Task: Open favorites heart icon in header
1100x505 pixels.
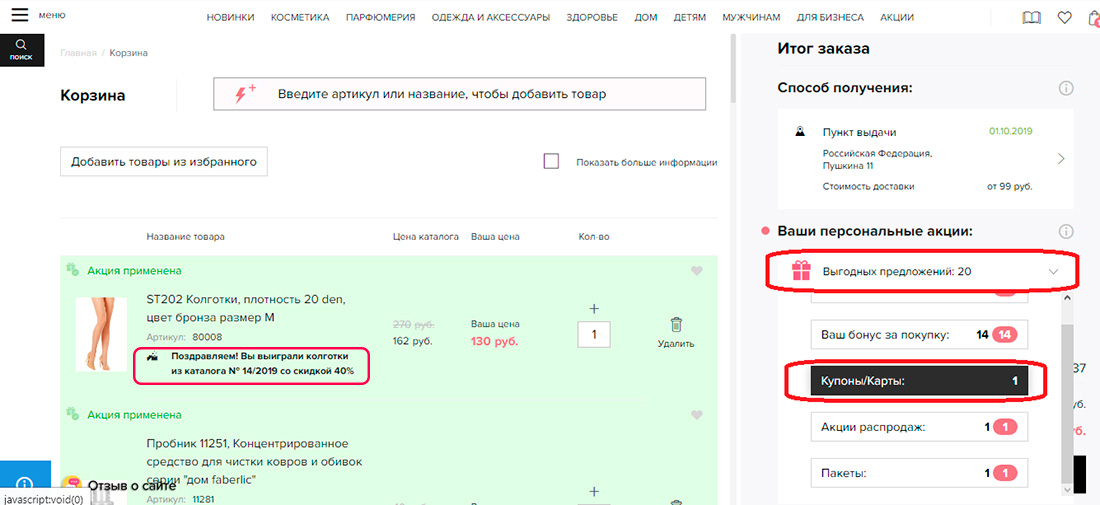Action: (1065, 18)
